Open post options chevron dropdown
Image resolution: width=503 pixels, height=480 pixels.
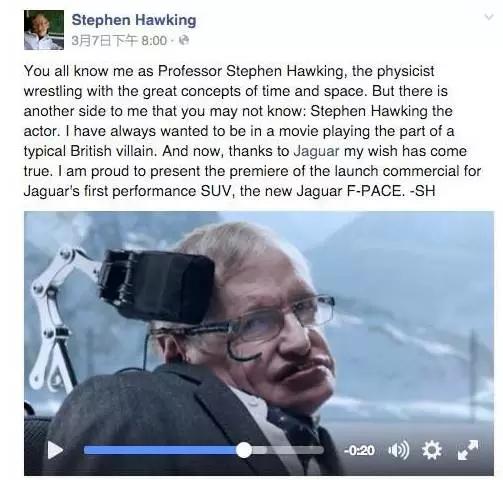click(488, 17)
